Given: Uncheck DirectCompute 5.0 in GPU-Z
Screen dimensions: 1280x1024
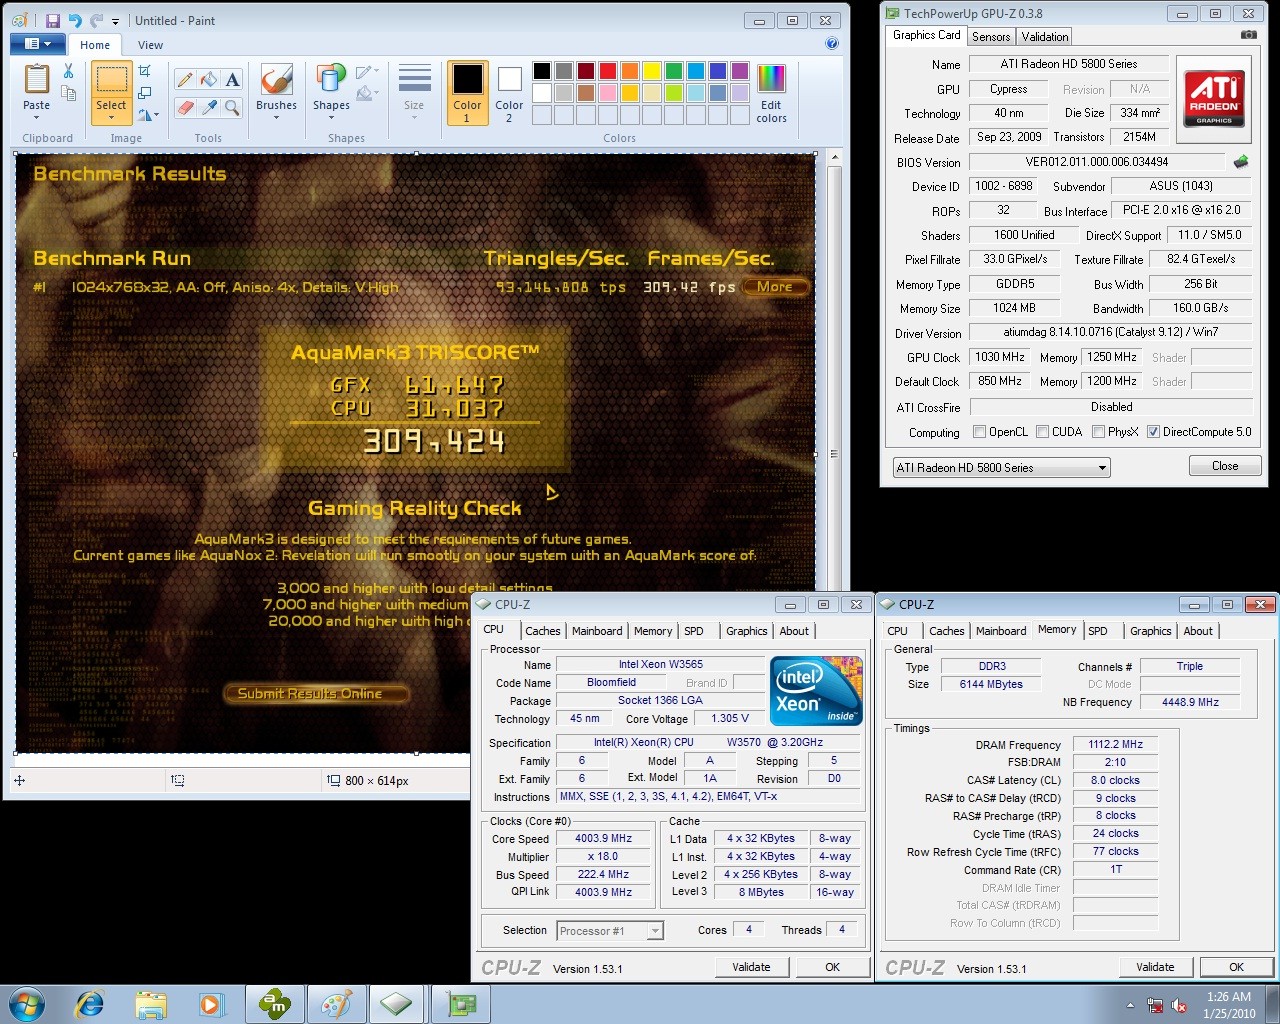Looking at the screenshot, I should 1153,432.
